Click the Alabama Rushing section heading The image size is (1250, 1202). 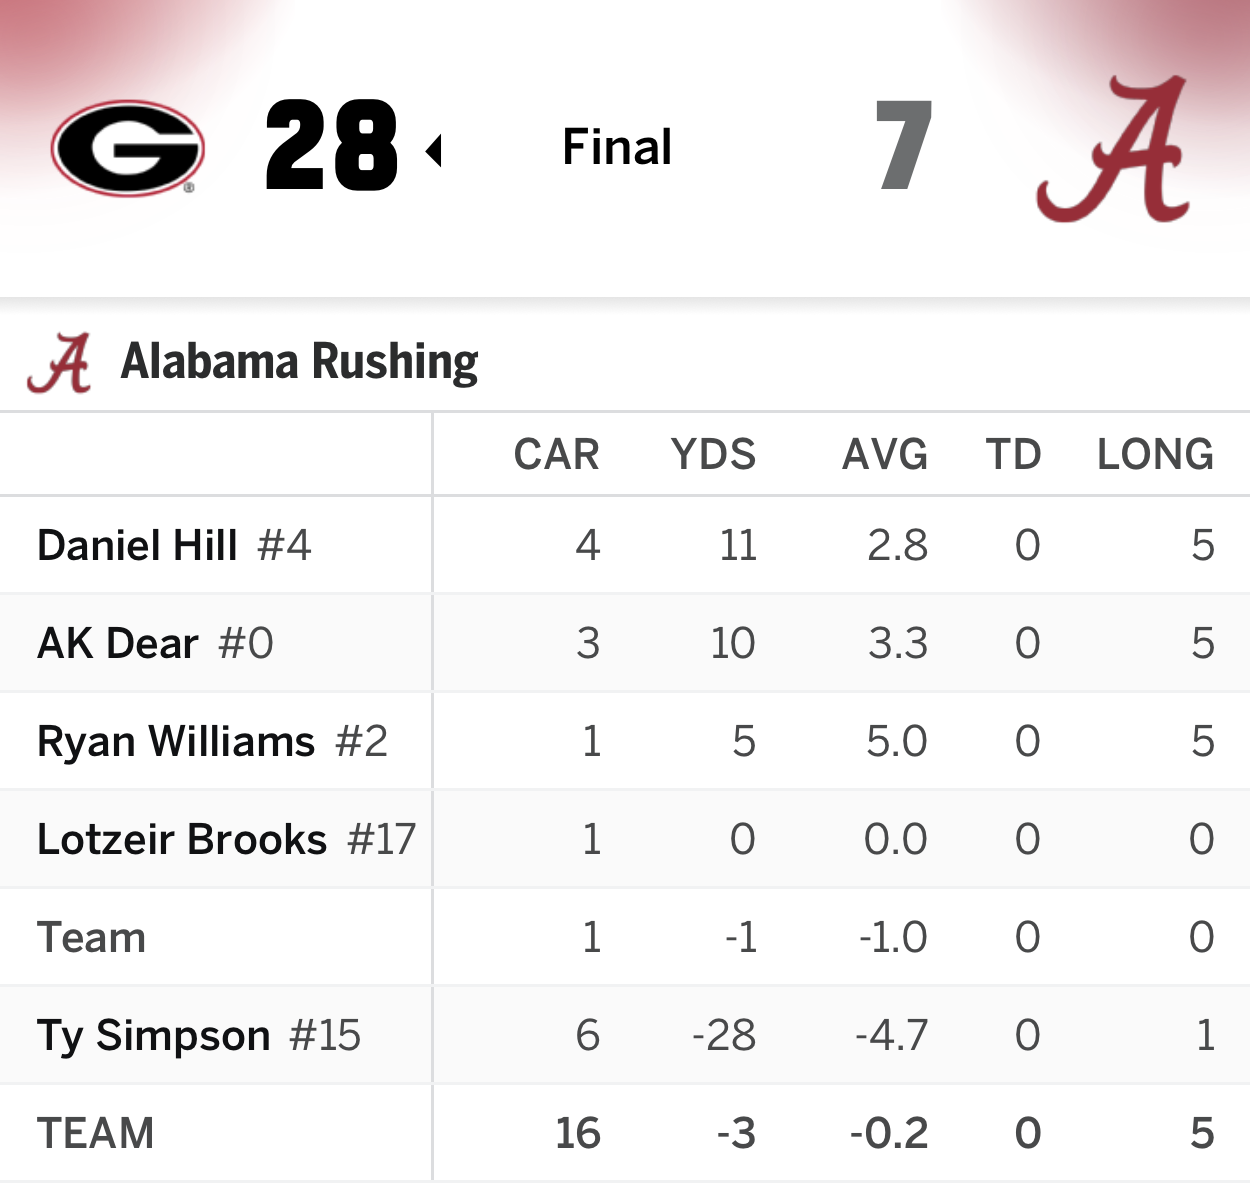(x=299, y=362)
